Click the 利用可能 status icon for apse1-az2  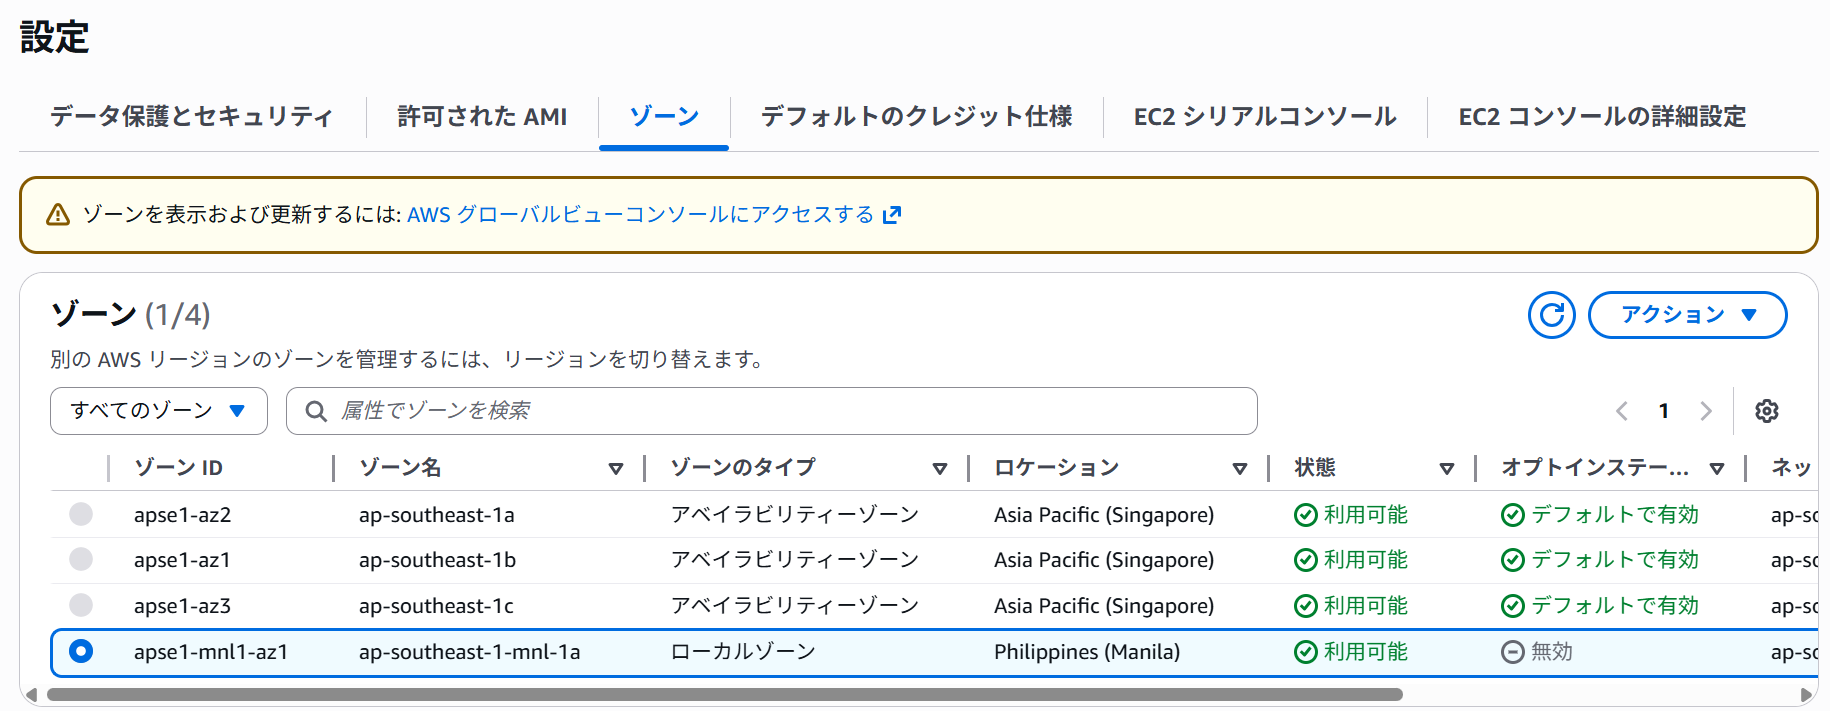point(1305,515)
